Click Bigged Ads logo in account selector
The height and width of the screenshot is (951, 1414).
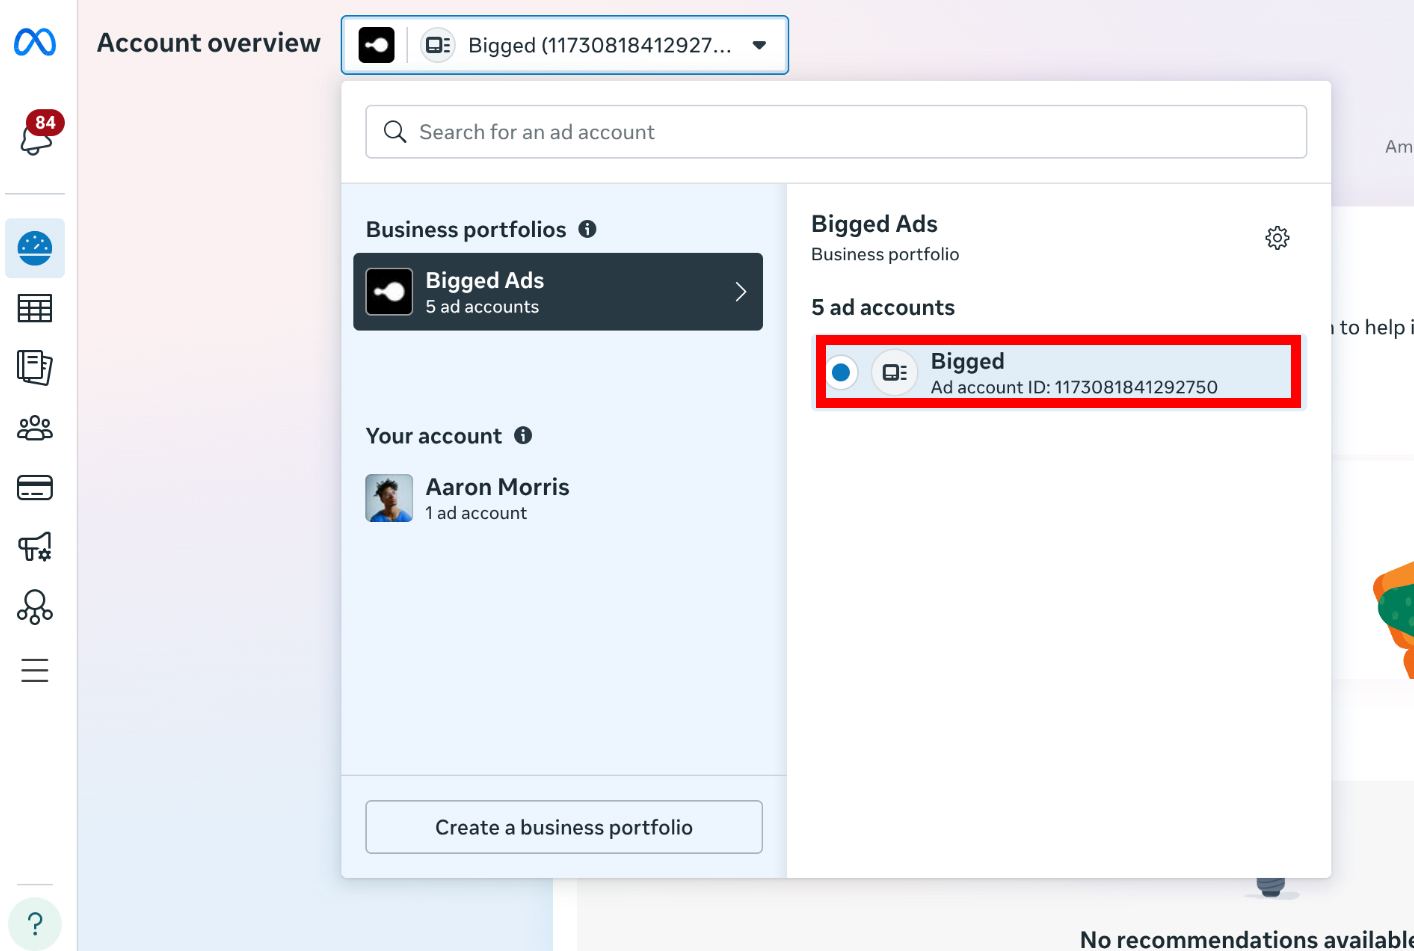coord(377,45)
